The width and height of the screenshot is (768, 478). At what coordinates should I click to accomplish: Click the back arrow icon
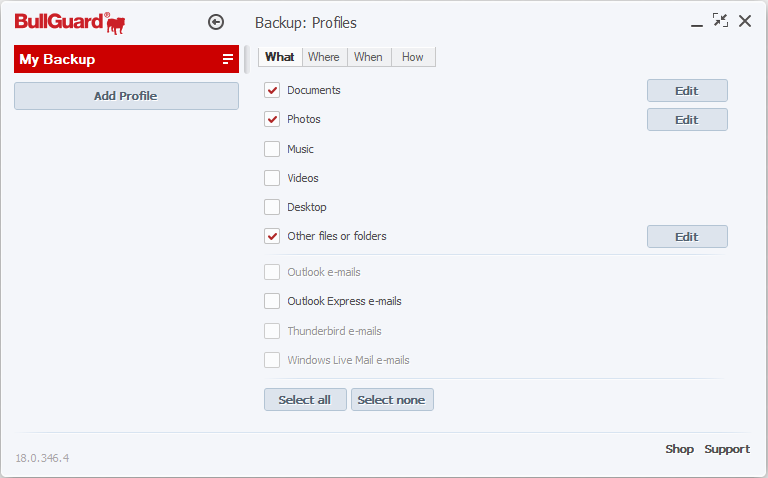point(216,22)
